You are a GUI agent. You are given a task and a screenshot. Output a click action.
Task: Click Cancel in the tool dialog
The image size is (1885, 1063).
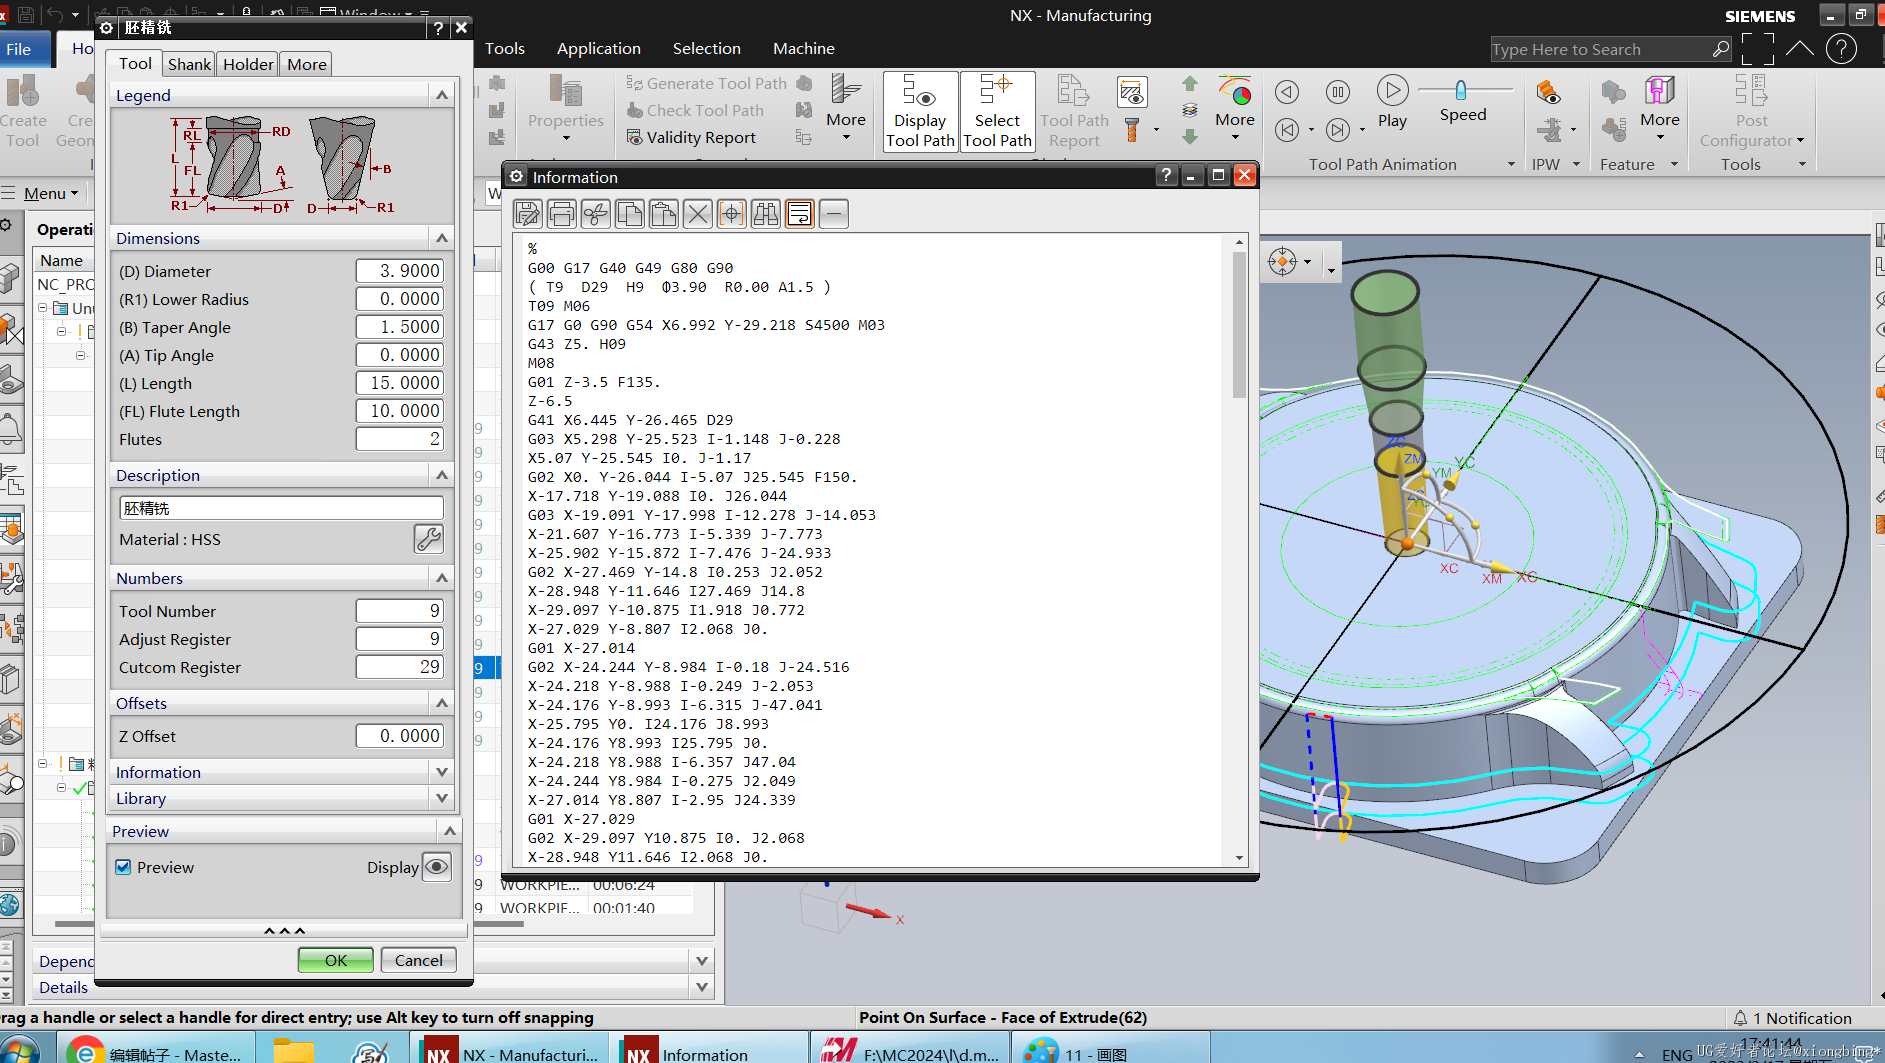(x=418, y=960)
